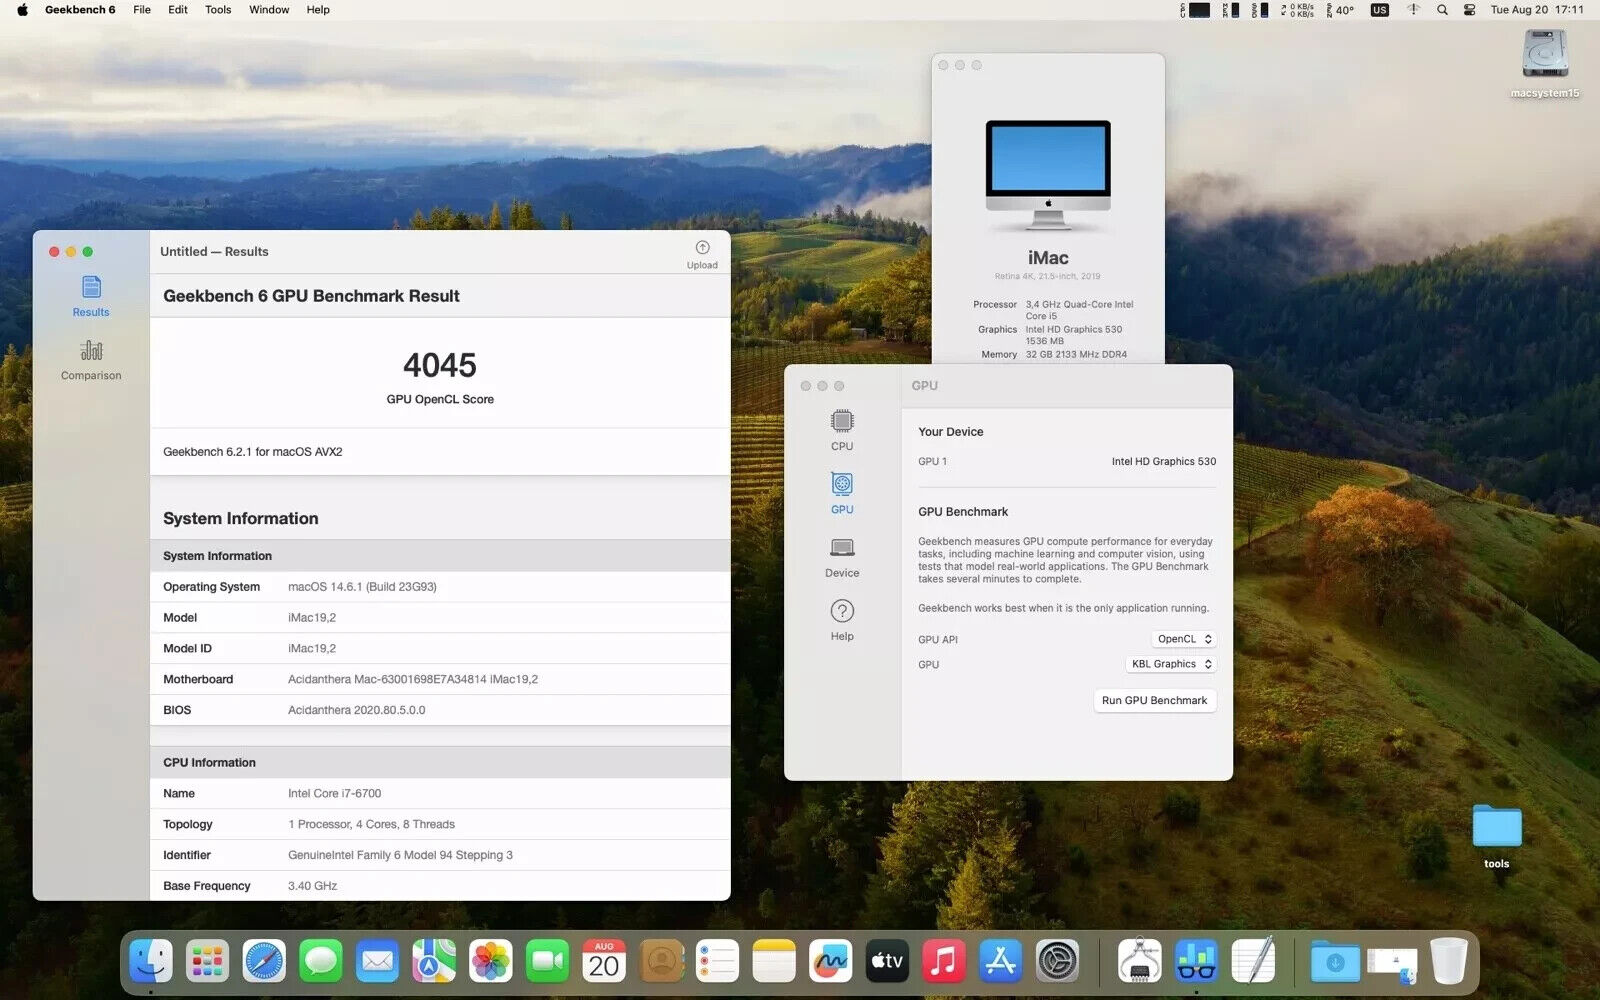
Task: Click the Motherboard row Acidanthera value
Action: [413, 679]
